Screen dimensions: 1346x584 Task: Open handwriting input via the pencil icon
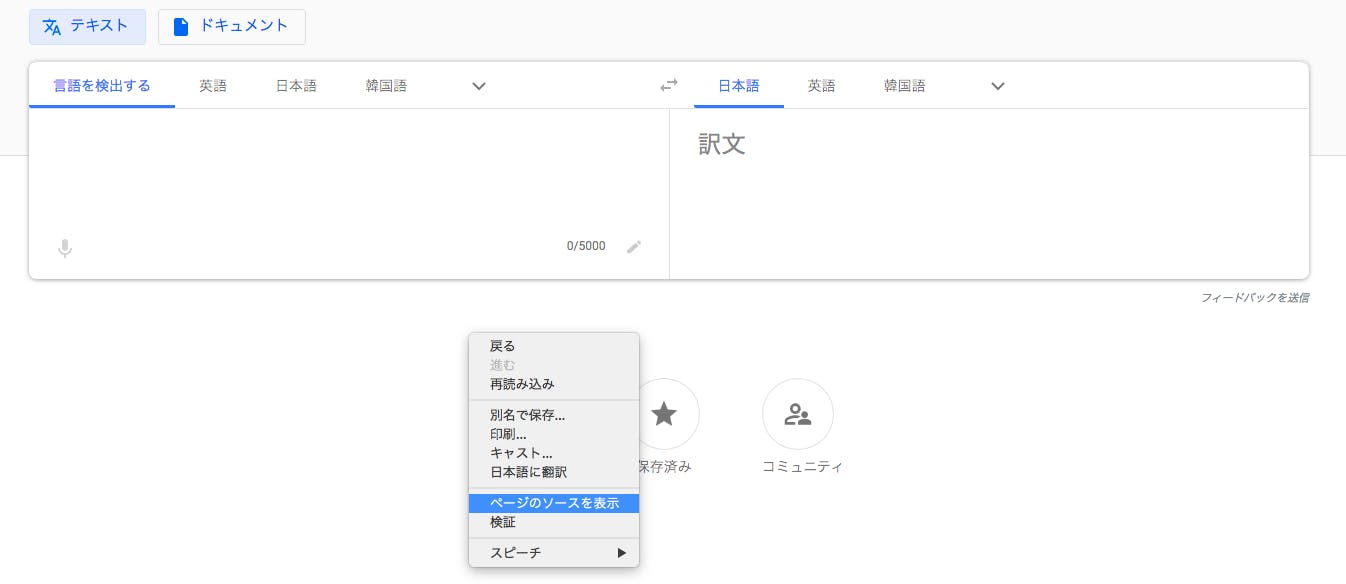pyautogui.click(x=634, y=246)
